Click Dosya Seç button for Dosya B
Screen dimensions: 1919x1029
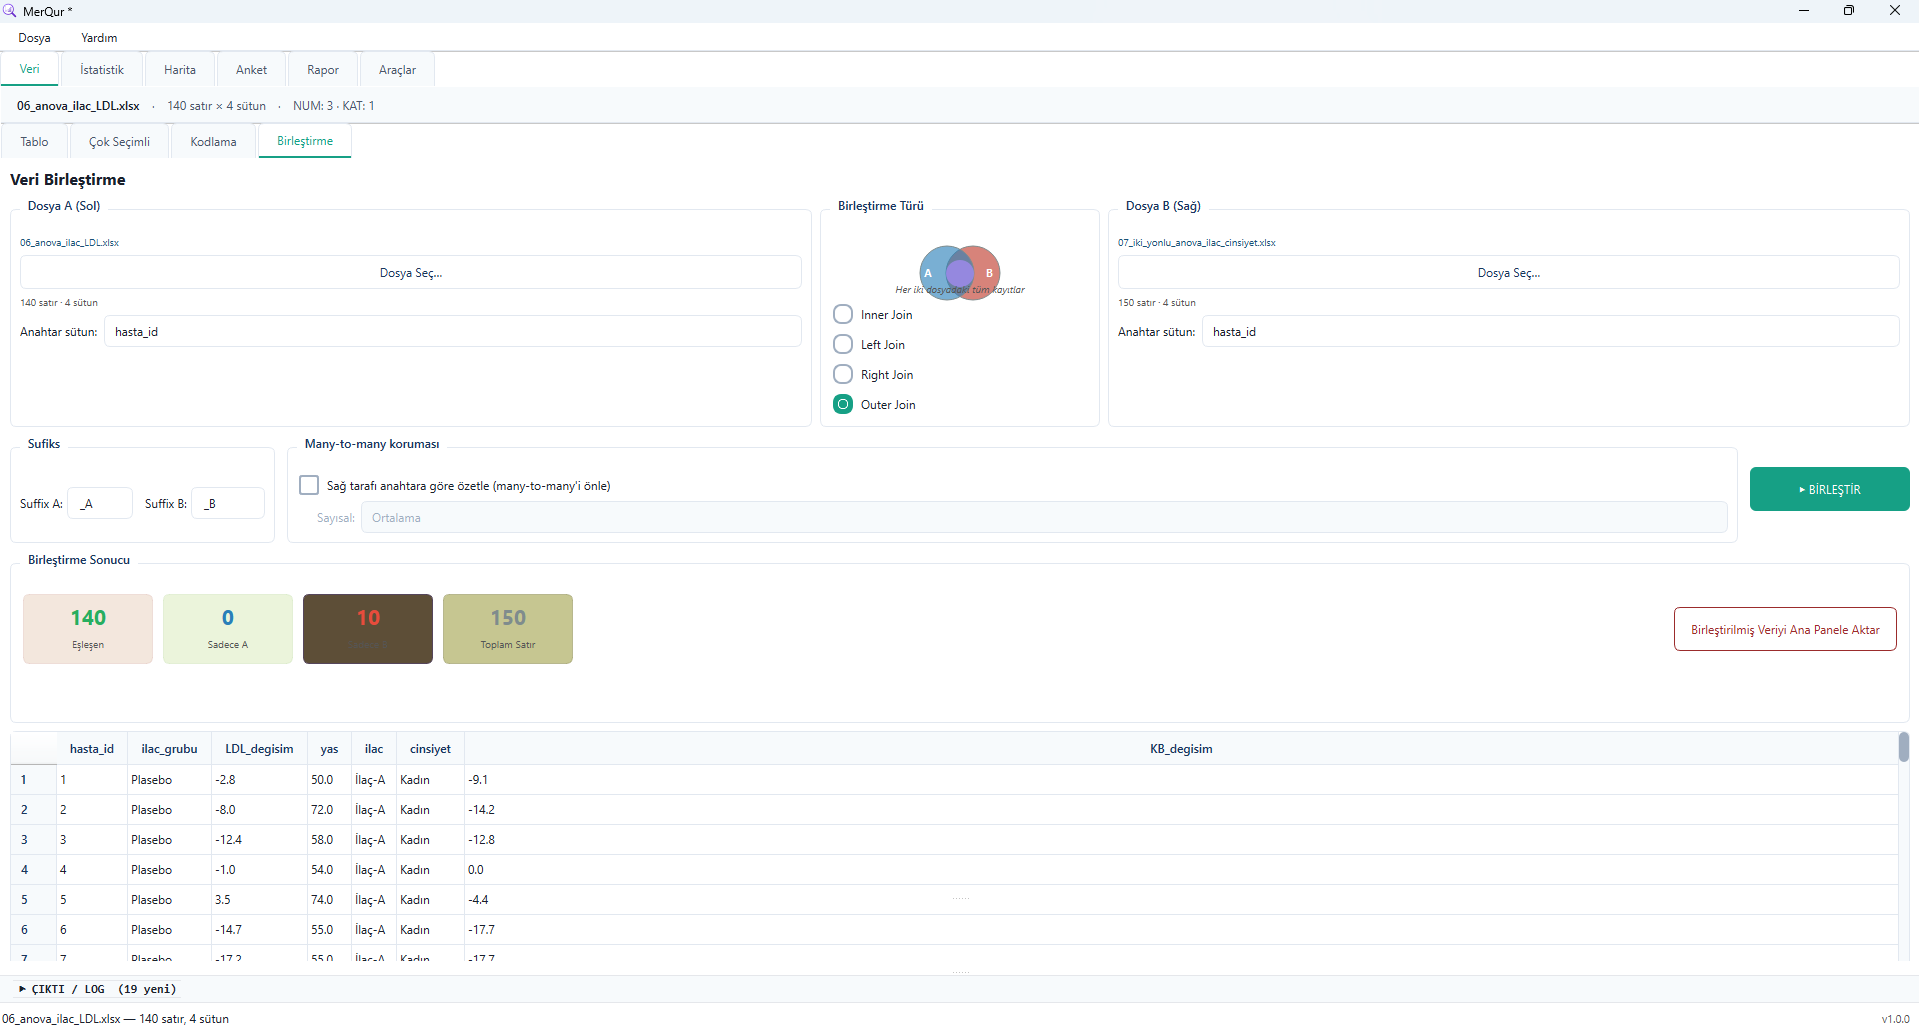pos(1508,273)
